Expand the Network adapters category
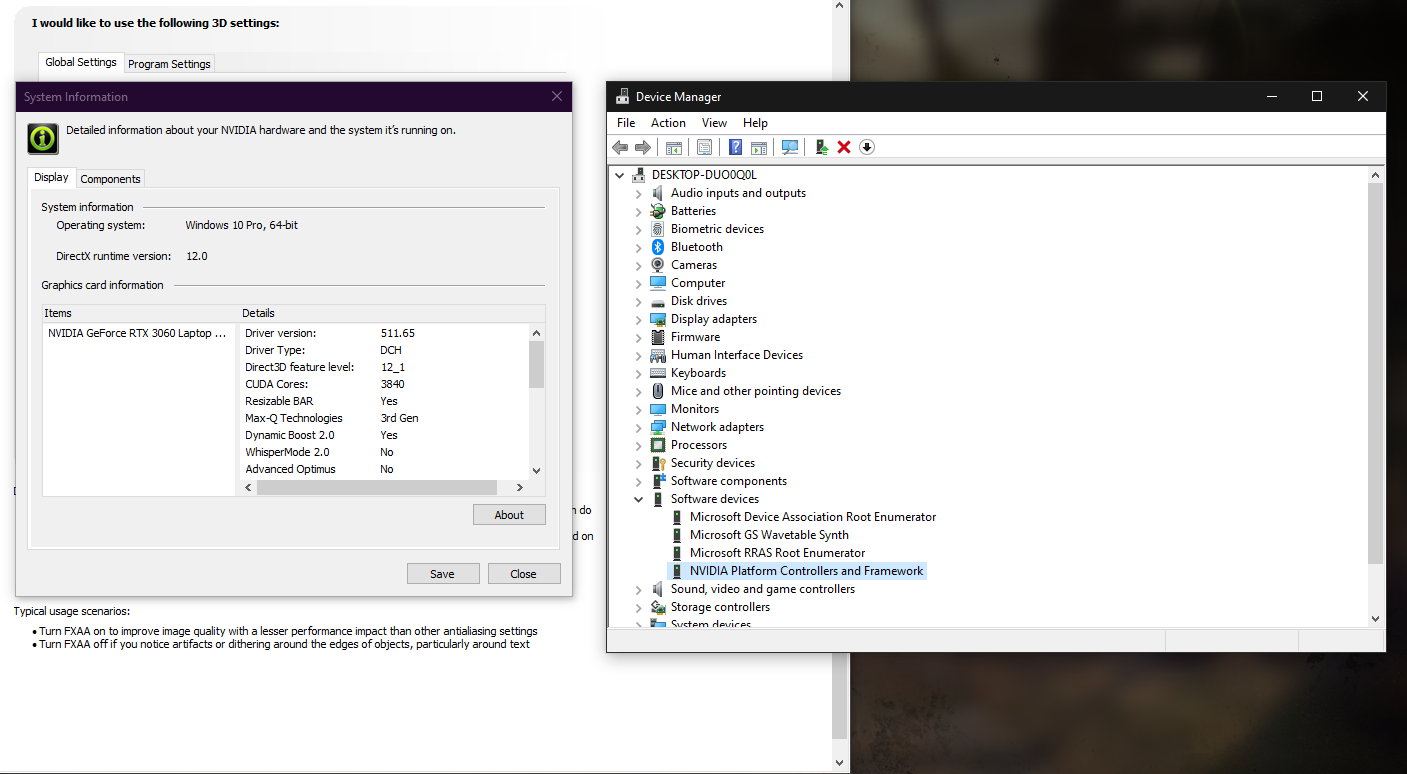 [x=639, y=427]
